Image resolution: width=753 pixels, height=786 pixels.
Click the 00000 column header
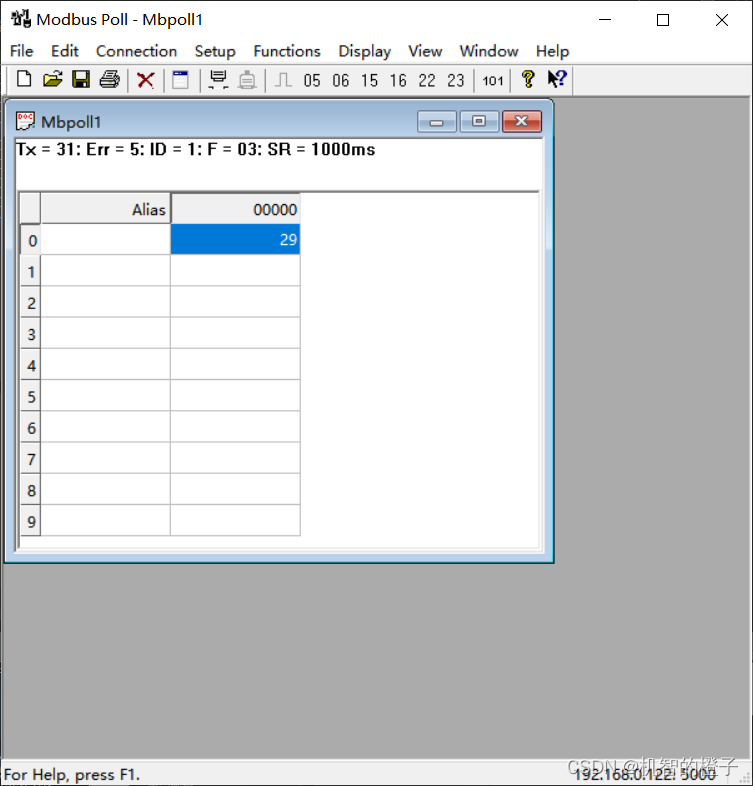click(x=236, y=209)
